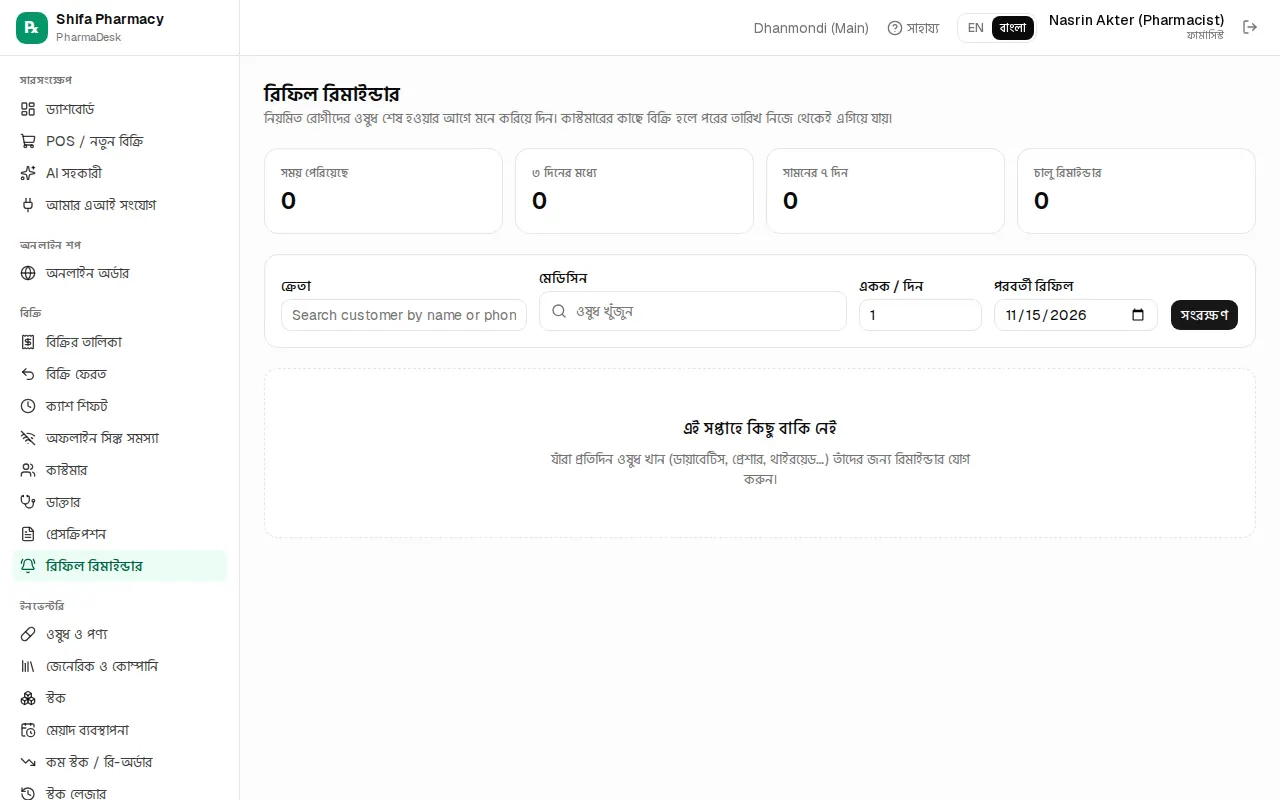Image resolution: width=1280 pixels, height=800 pixels.
Task: Click the ওষুধ ও পণ্য pill icon
Action: point(28,634)
